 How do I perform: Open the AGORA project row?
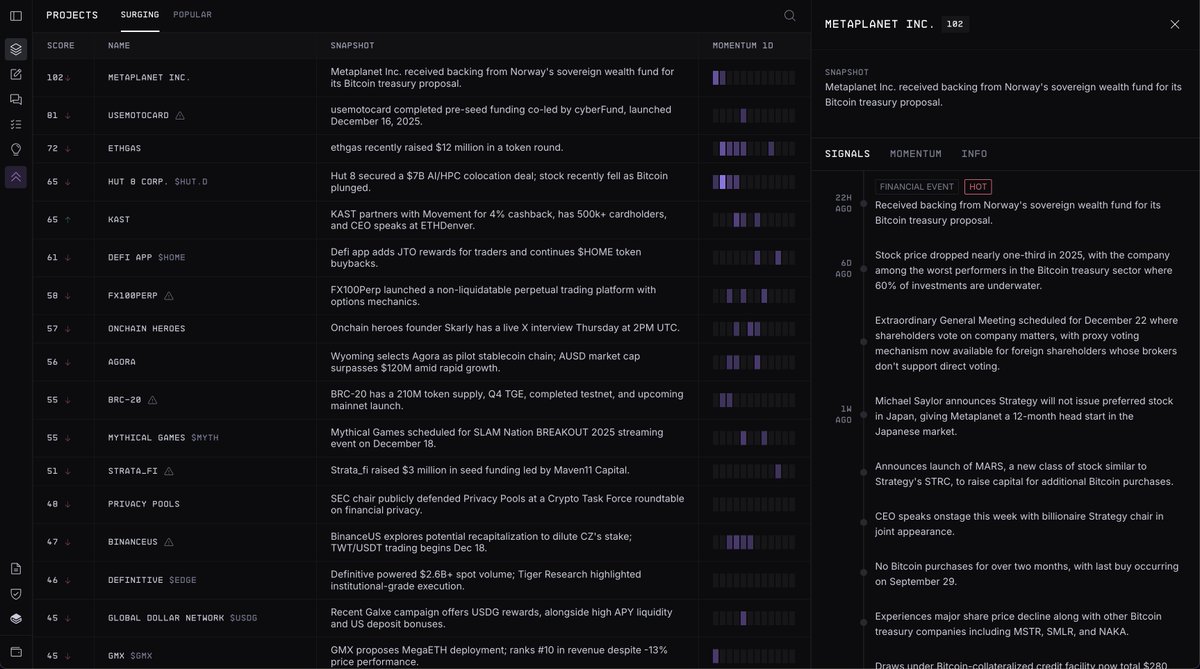pos(421,362)
